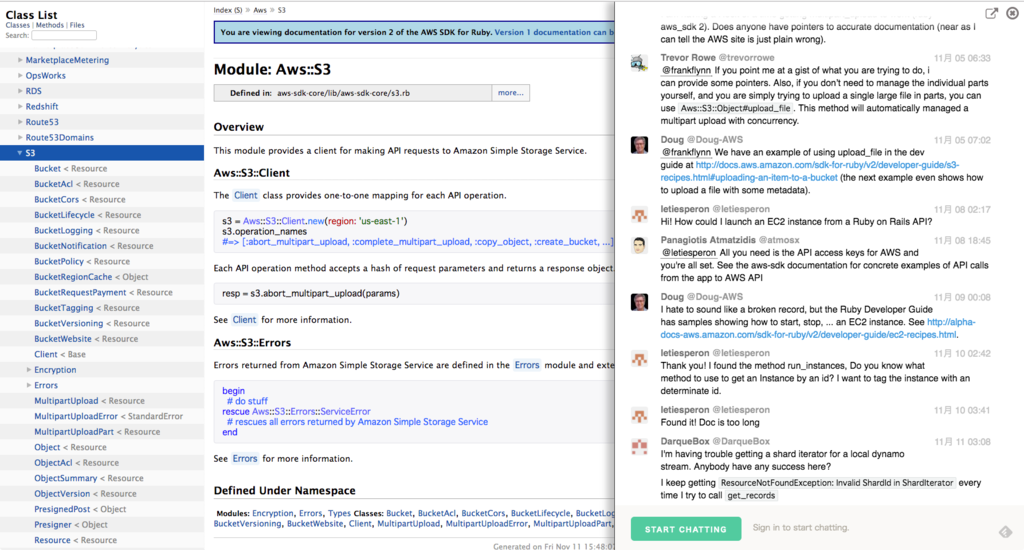Select BucketLogging in class list
The width and height of the screenshot is (1024, 550).
pyautogui.click(x=63, y=231)
